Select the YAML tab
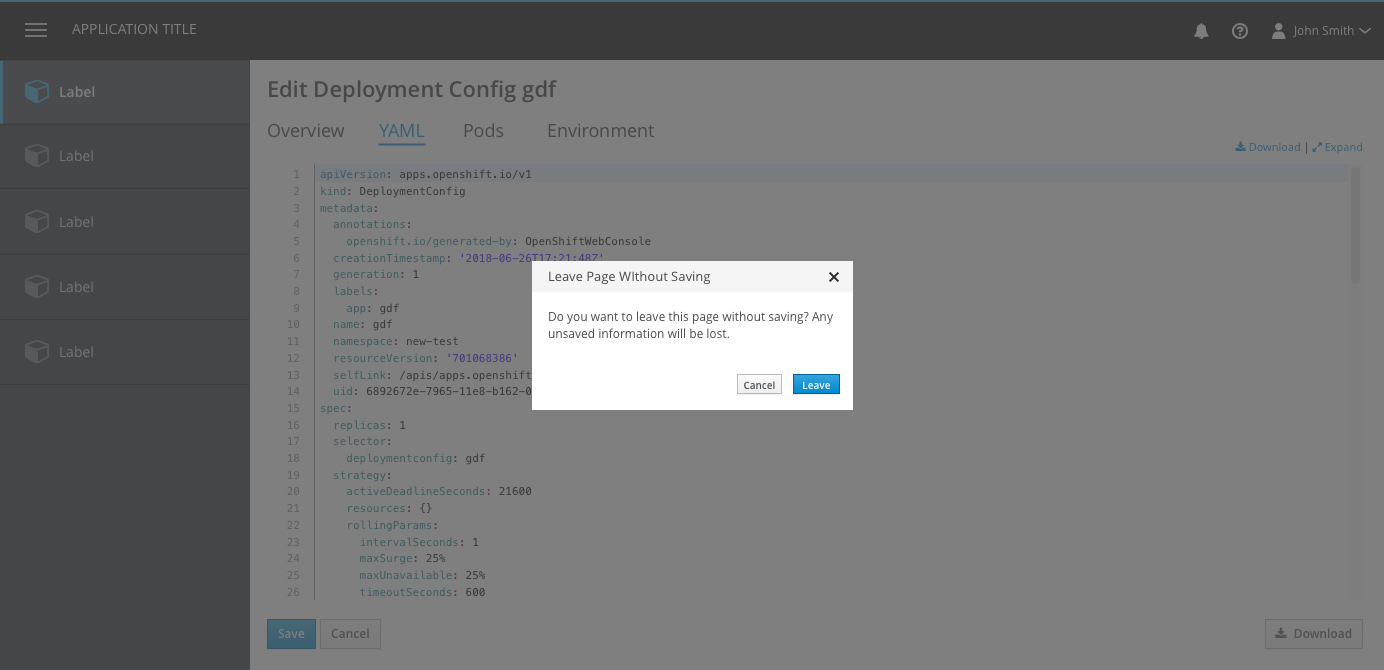 [401, 131]
